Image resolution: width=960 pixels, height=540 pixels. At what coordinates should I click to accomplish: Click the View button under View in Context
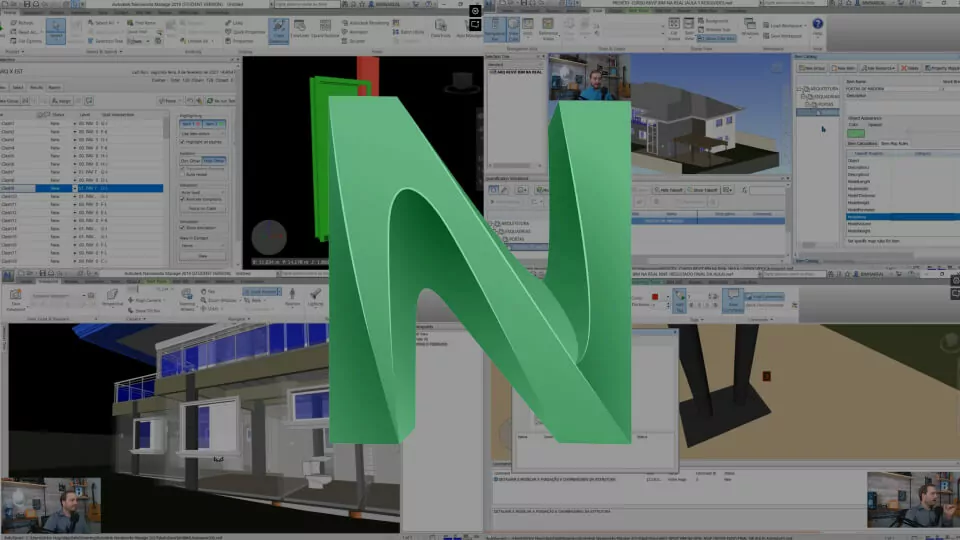[x=203, y=256]
